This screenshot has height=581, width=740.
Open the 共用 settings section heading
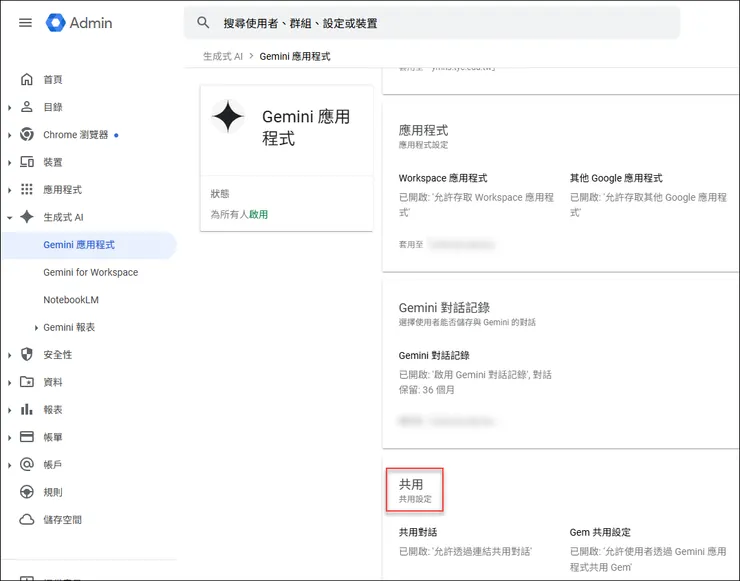coord(411,484)
